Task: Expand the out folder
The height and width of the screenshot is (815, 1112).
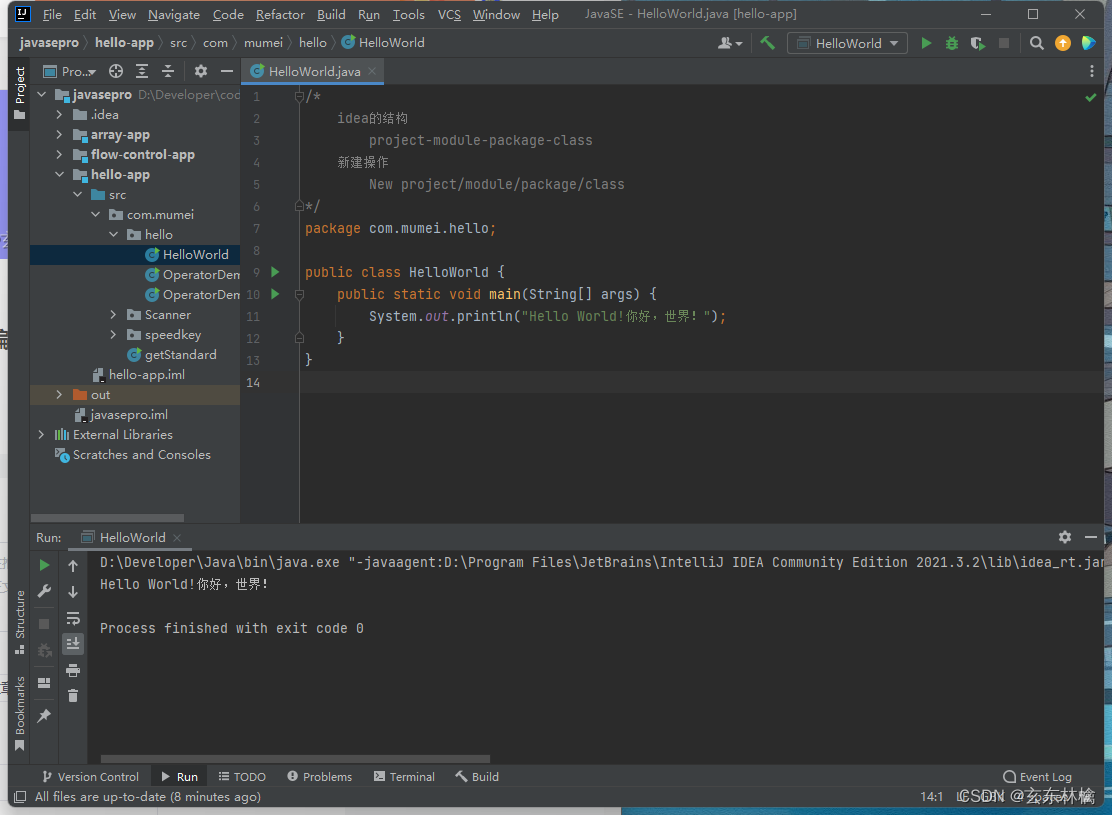Action: click(60, 394)
